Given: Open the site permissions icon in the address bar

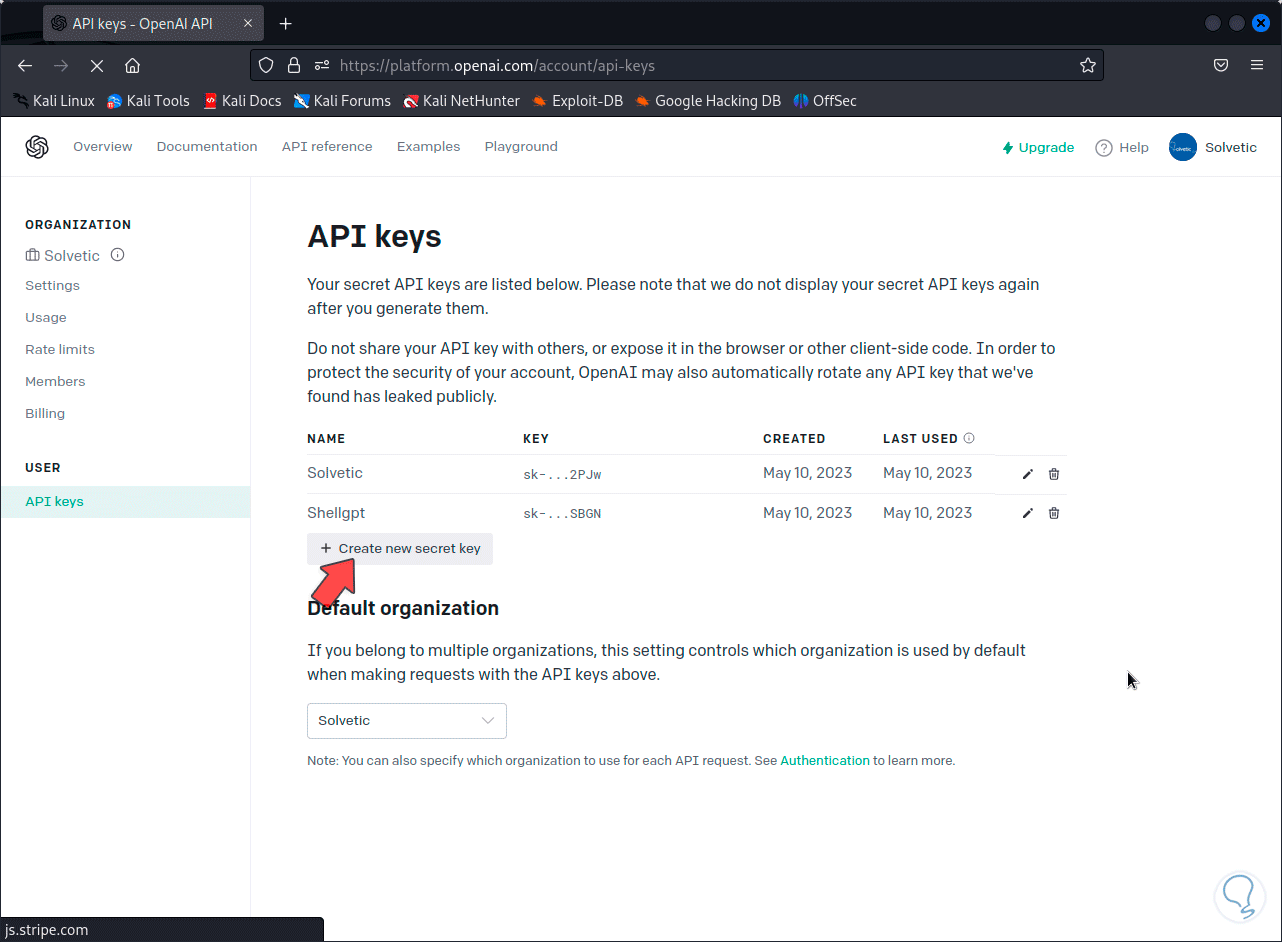Looking at the screenshot, I should tap(322, 65).
